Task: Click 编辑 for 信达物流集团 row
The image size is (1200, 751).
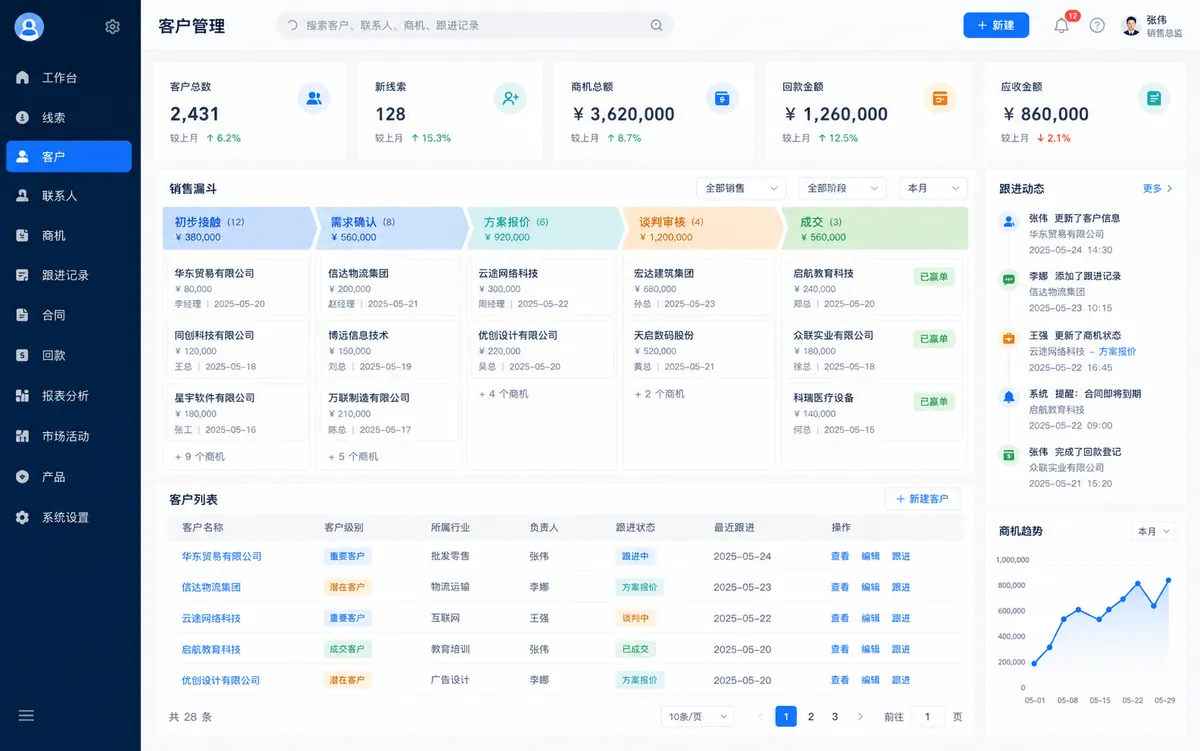Action: click(871, 587)
